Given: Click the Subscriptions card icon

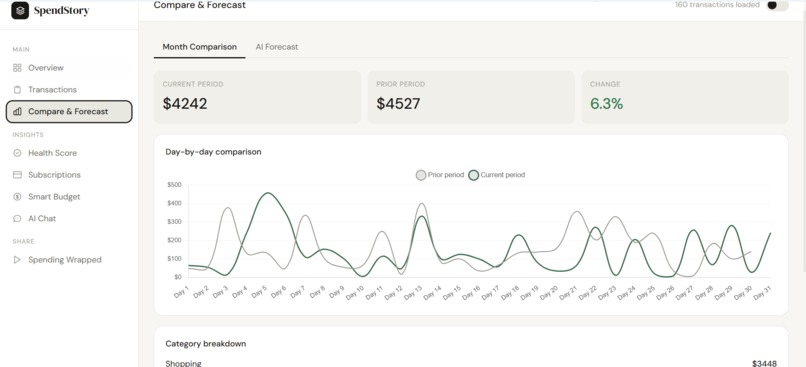Looking at the screenshot, I should [17, 175].
